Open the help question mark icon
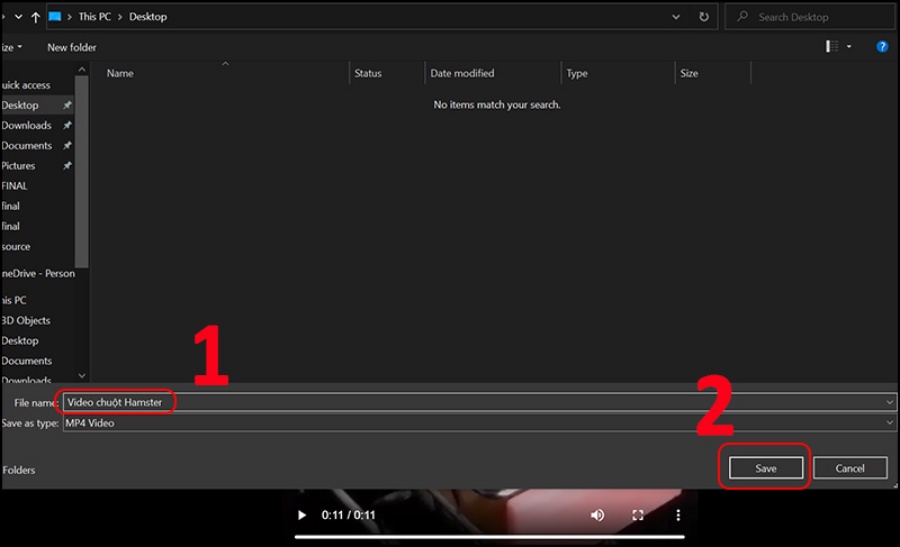The height and width of the screenshot is (547, 900). point(882,47)
